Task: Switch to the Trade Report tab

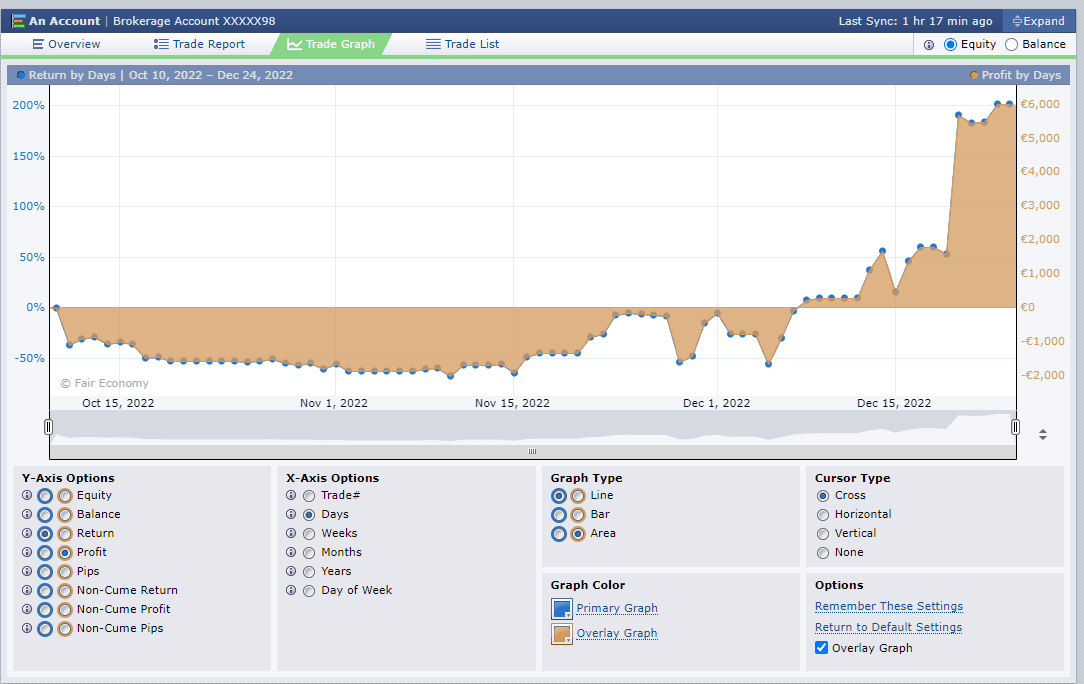Action: [x=198, y=43]
